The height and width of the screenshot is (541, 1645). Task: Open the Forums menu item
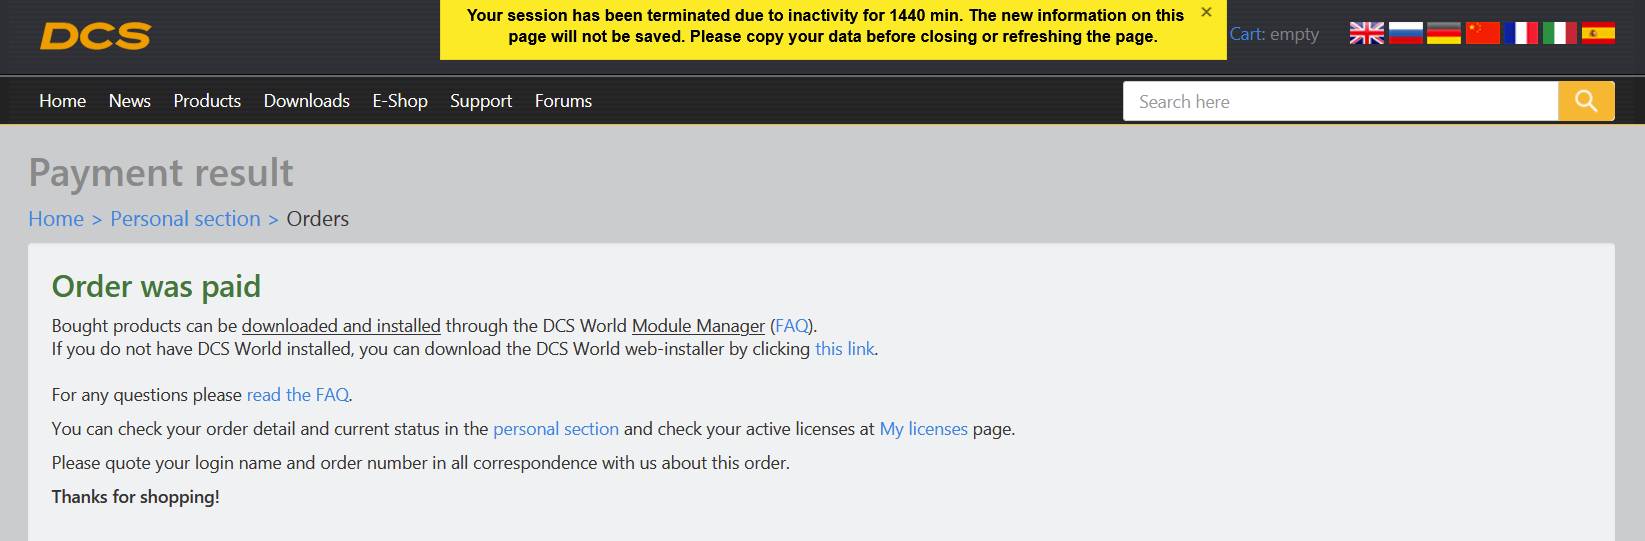(563, 101)
